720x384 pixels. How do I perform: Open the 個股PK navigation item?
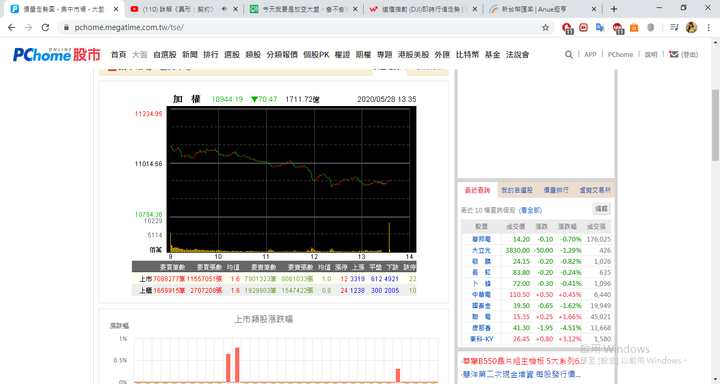coord(316,55)
